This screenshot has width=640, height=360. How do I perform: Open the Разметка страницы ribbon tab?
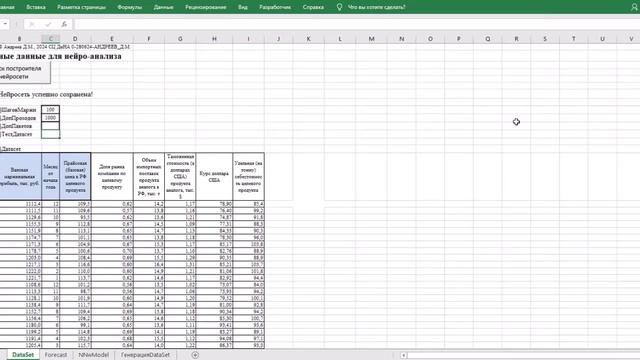coord(81,7)
